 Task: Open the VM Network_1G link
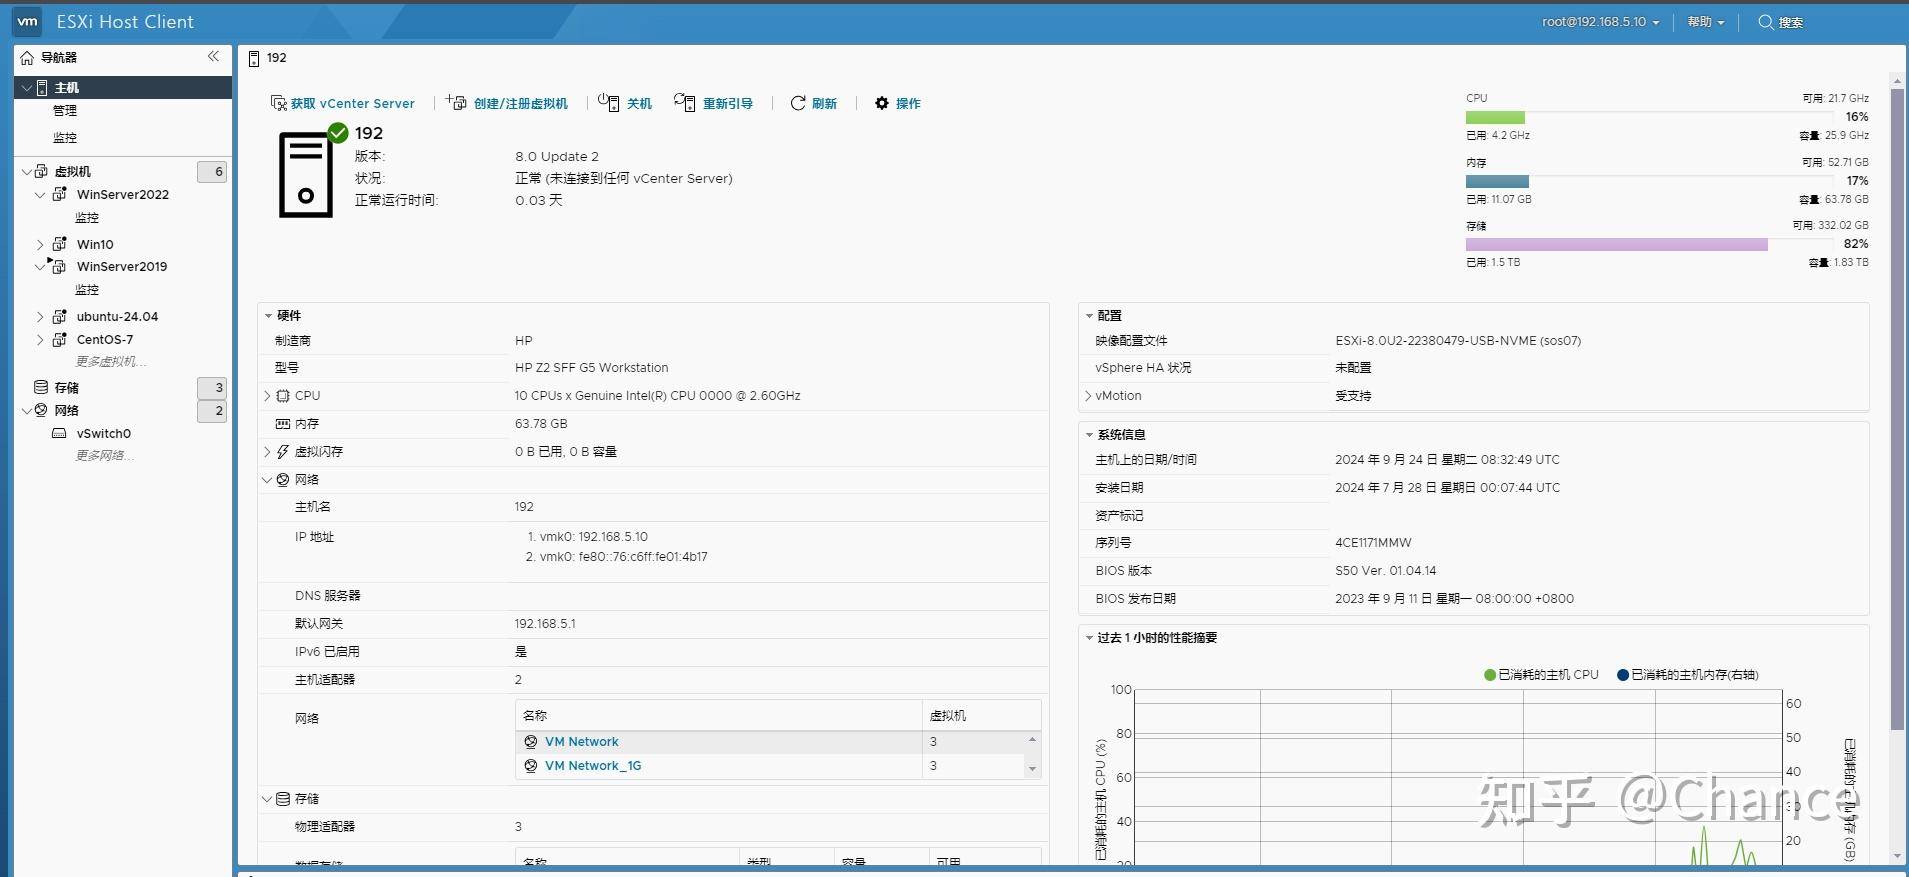[593, 766]
